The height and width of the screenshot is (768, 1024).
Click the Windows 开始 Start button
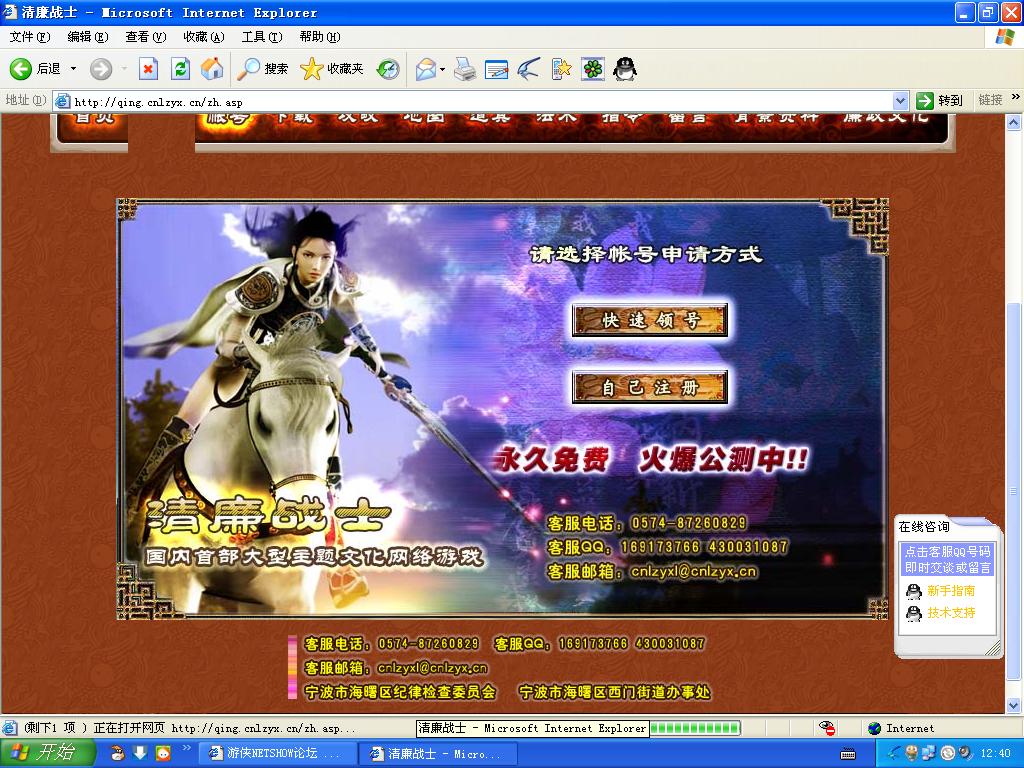point(48,753)
